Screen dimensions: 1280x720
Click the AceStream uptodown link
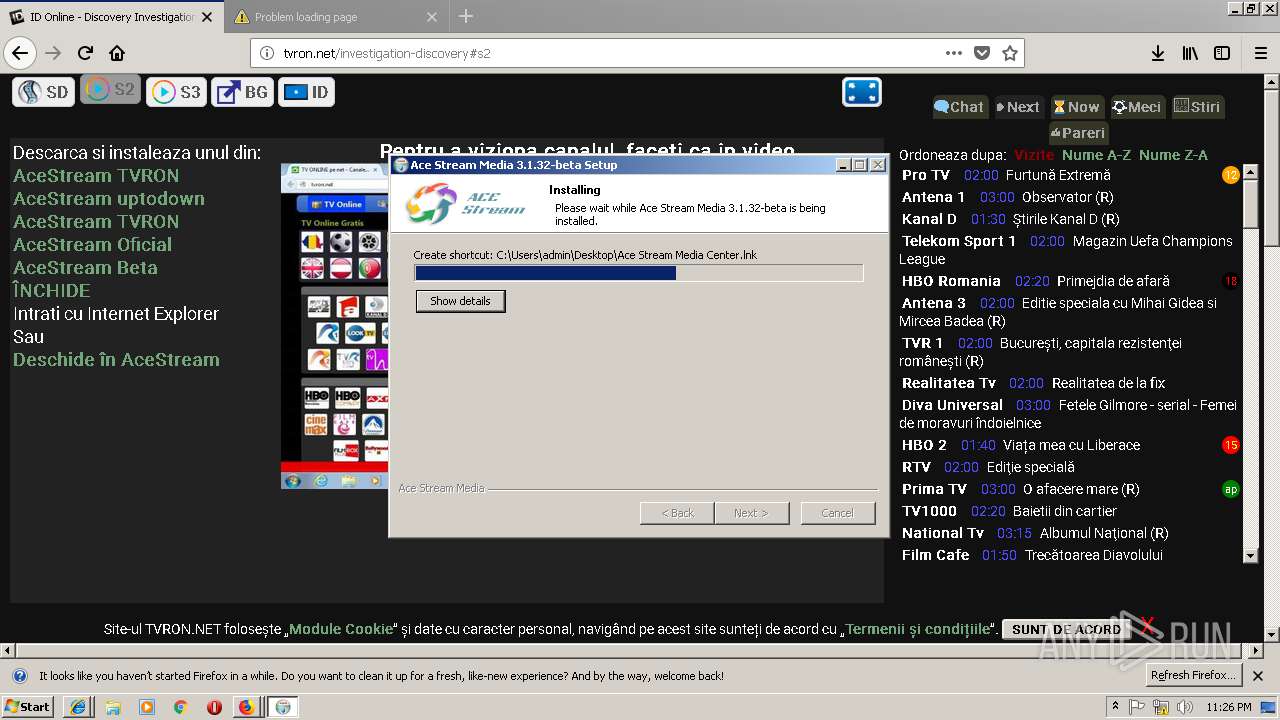pyautogui.click(x=109, y=199)
